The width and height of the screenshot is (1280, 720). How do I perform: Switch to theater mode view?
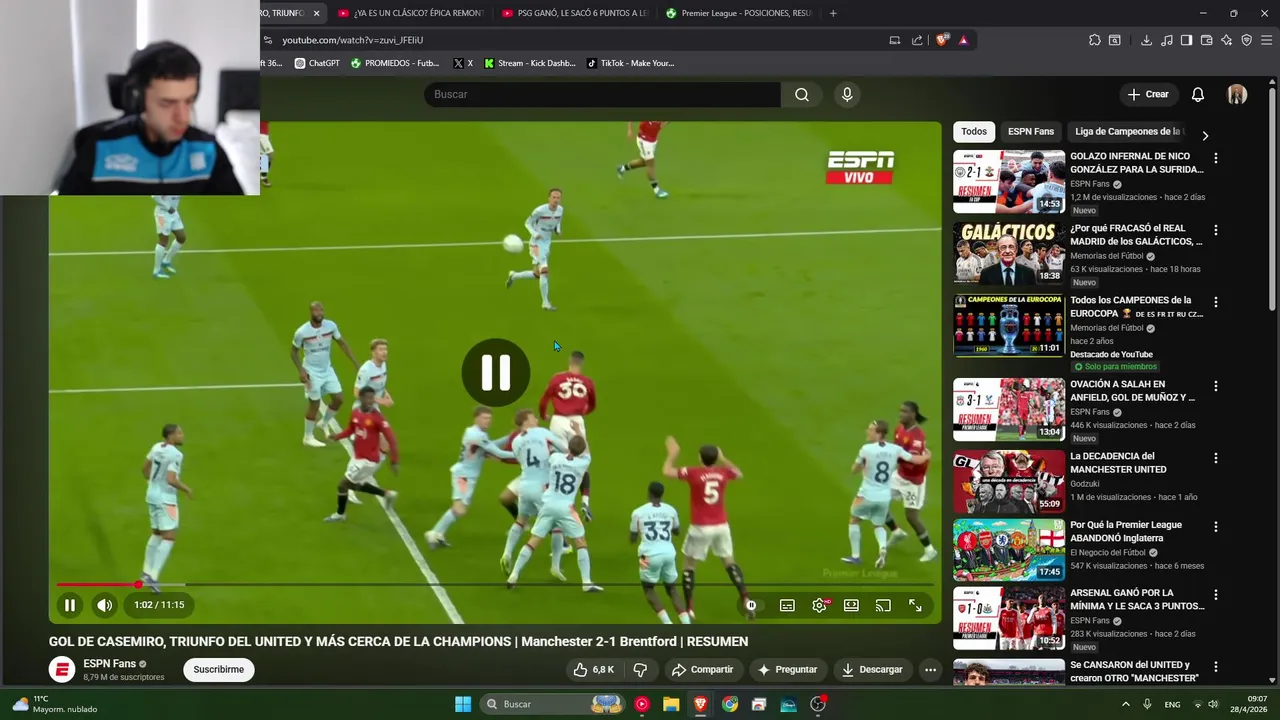tap(851, 605)
